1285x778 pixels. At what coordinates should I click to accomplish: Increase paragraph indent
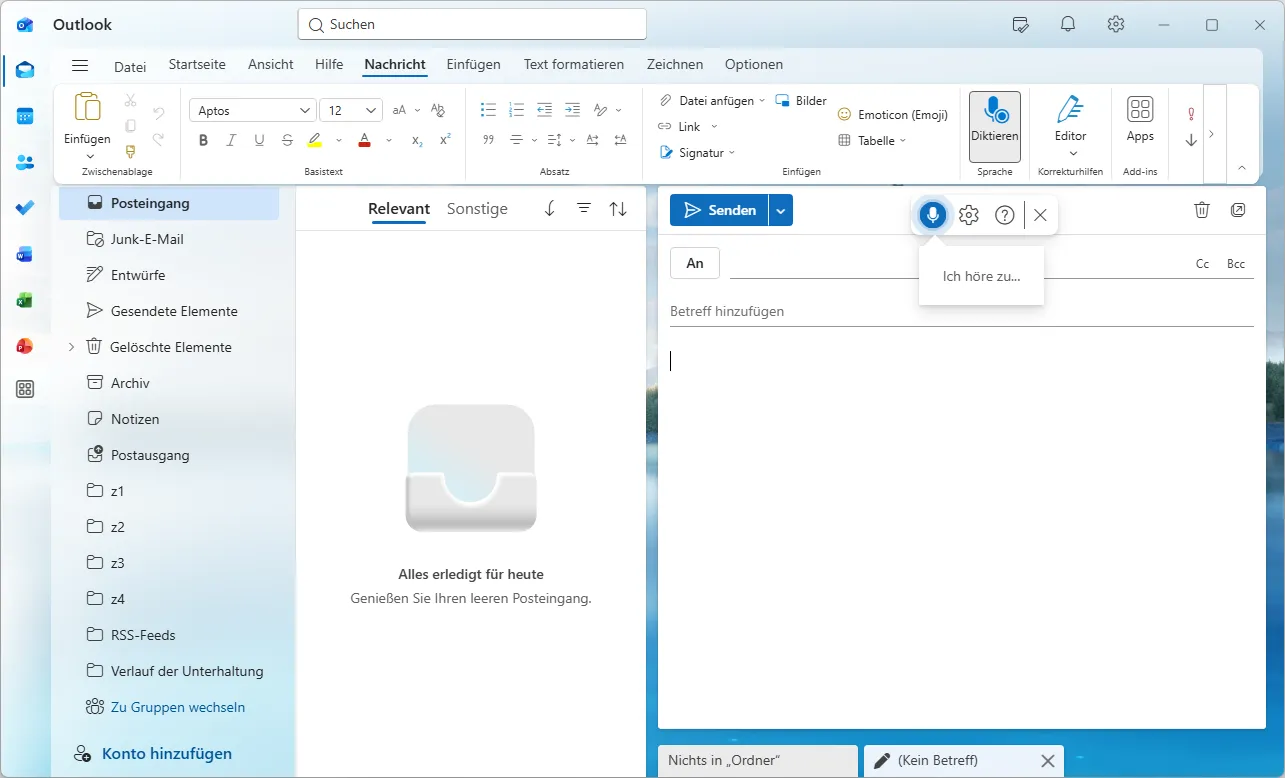pos(572,110)
